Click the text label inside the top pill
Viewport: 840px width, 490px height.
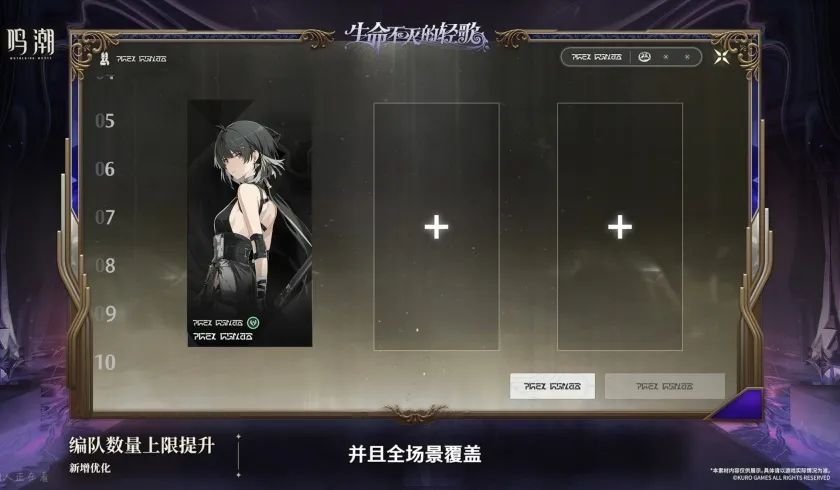[597, 57]
